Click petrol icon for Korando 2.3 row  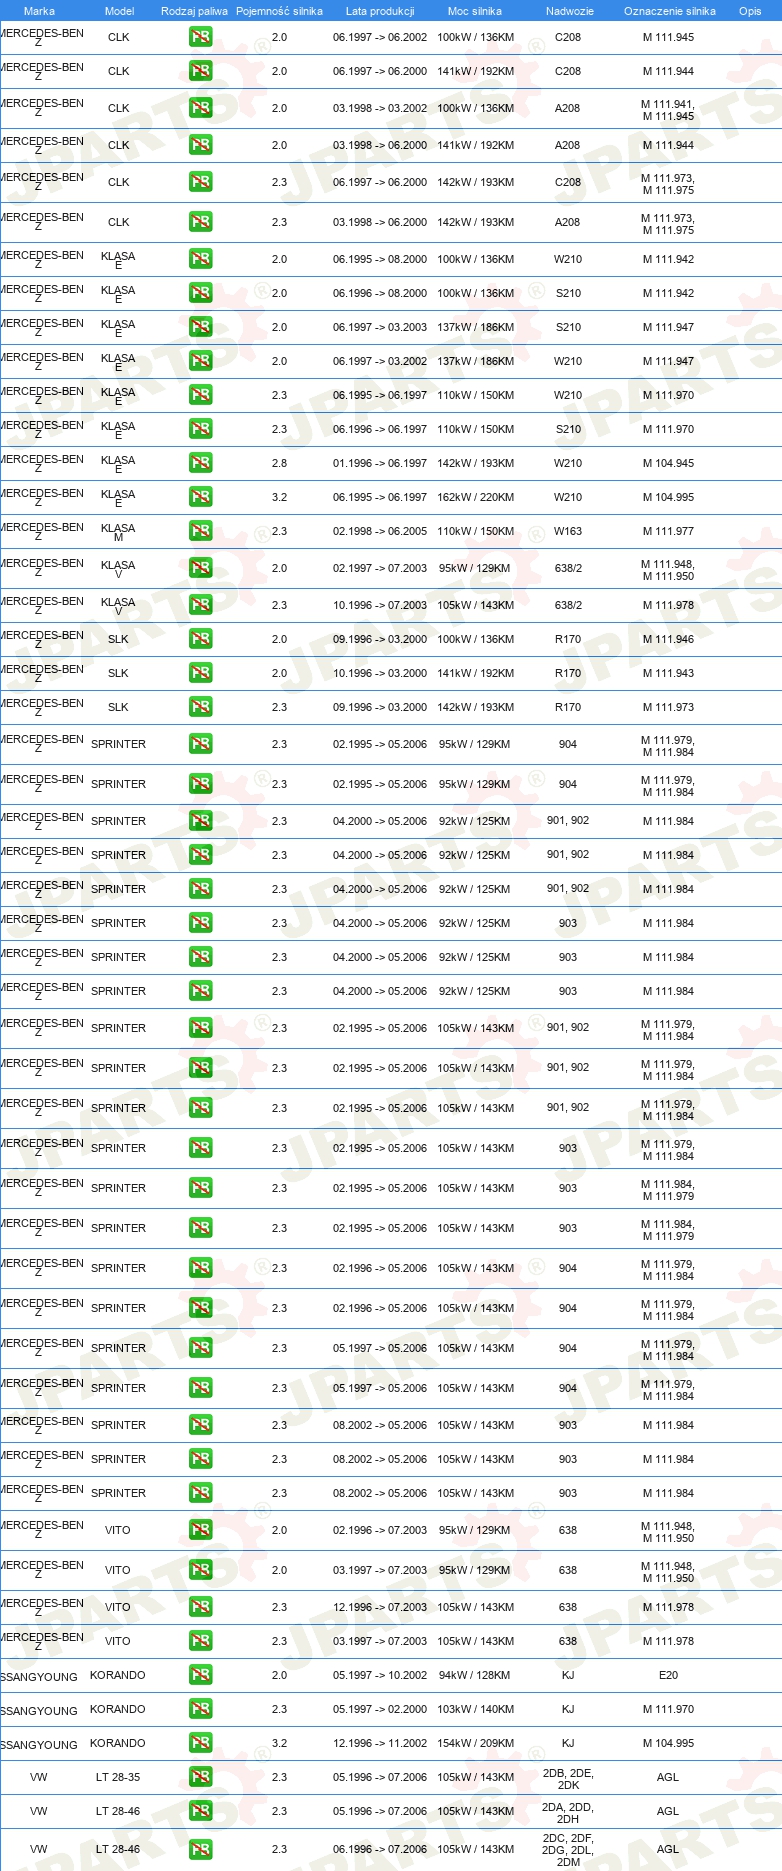pos(200,1709)
